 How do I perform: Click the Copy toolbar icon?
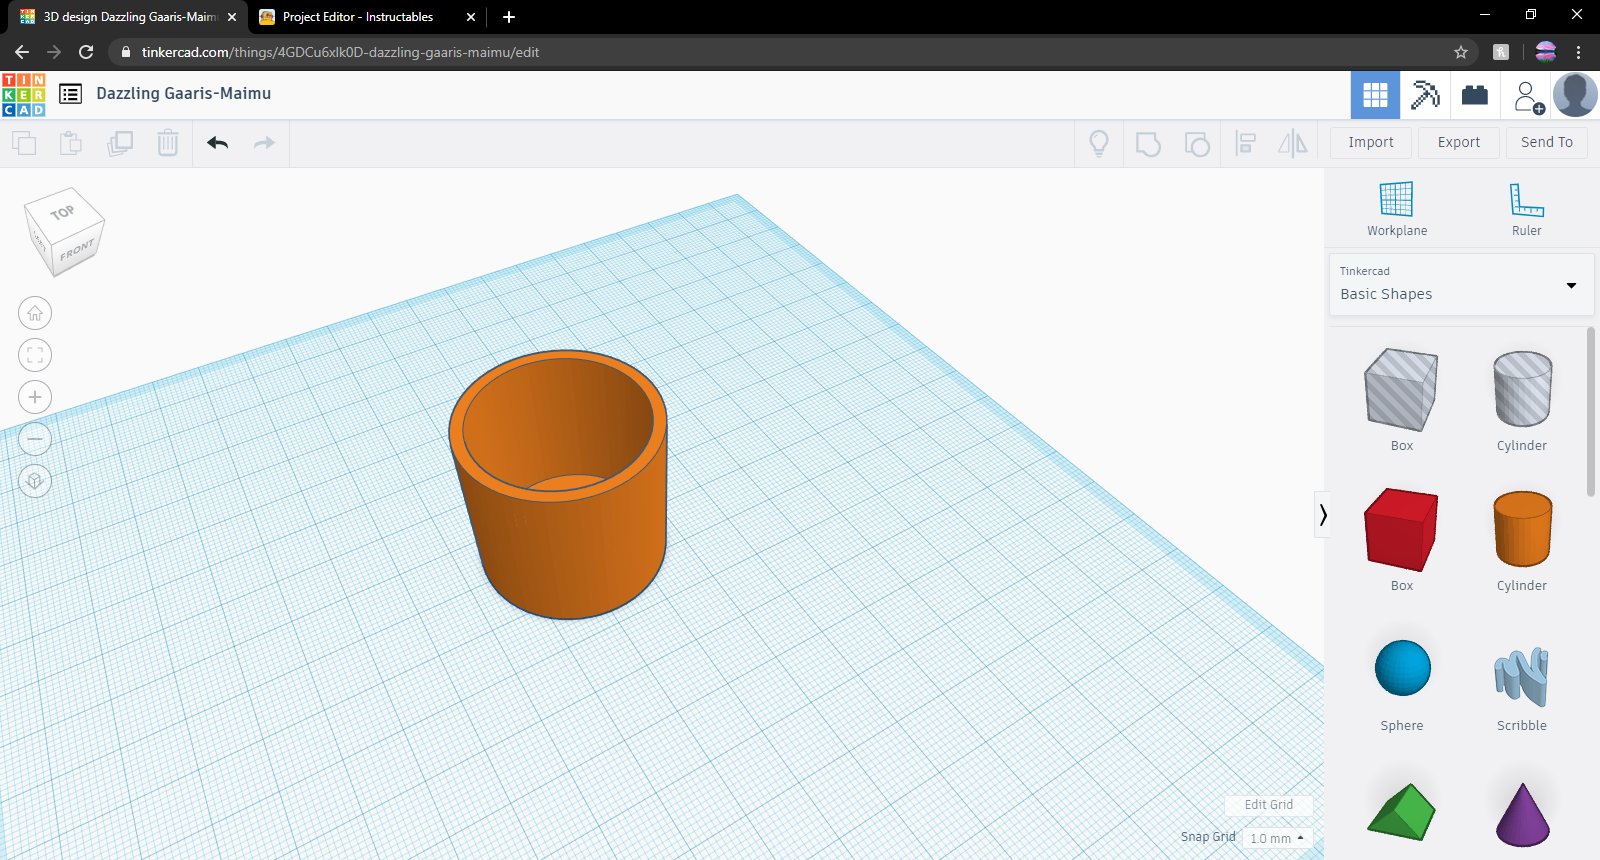[x=24, y=143]
